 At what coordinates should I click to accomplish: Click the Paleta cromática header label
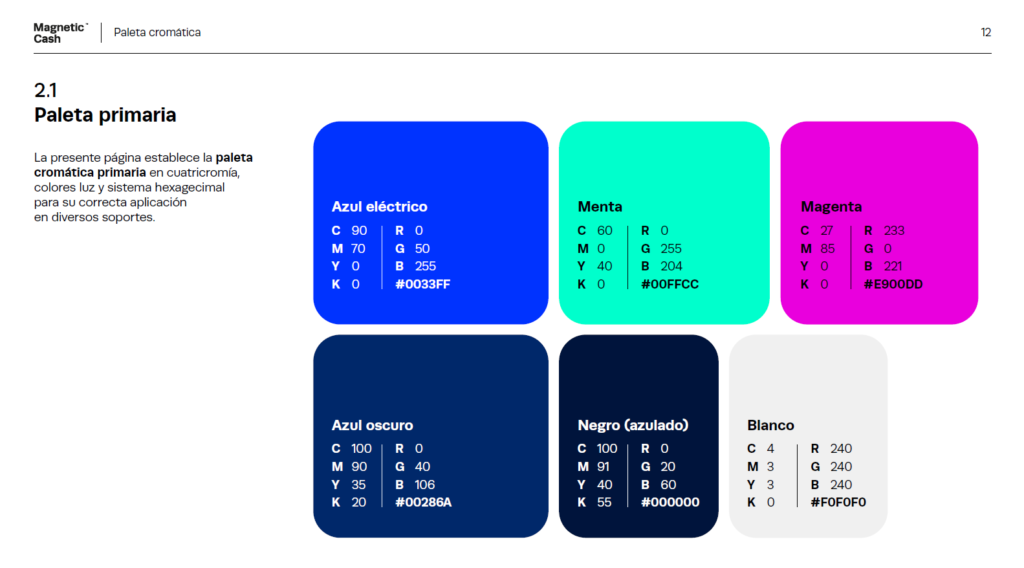[x=157, y=33]
